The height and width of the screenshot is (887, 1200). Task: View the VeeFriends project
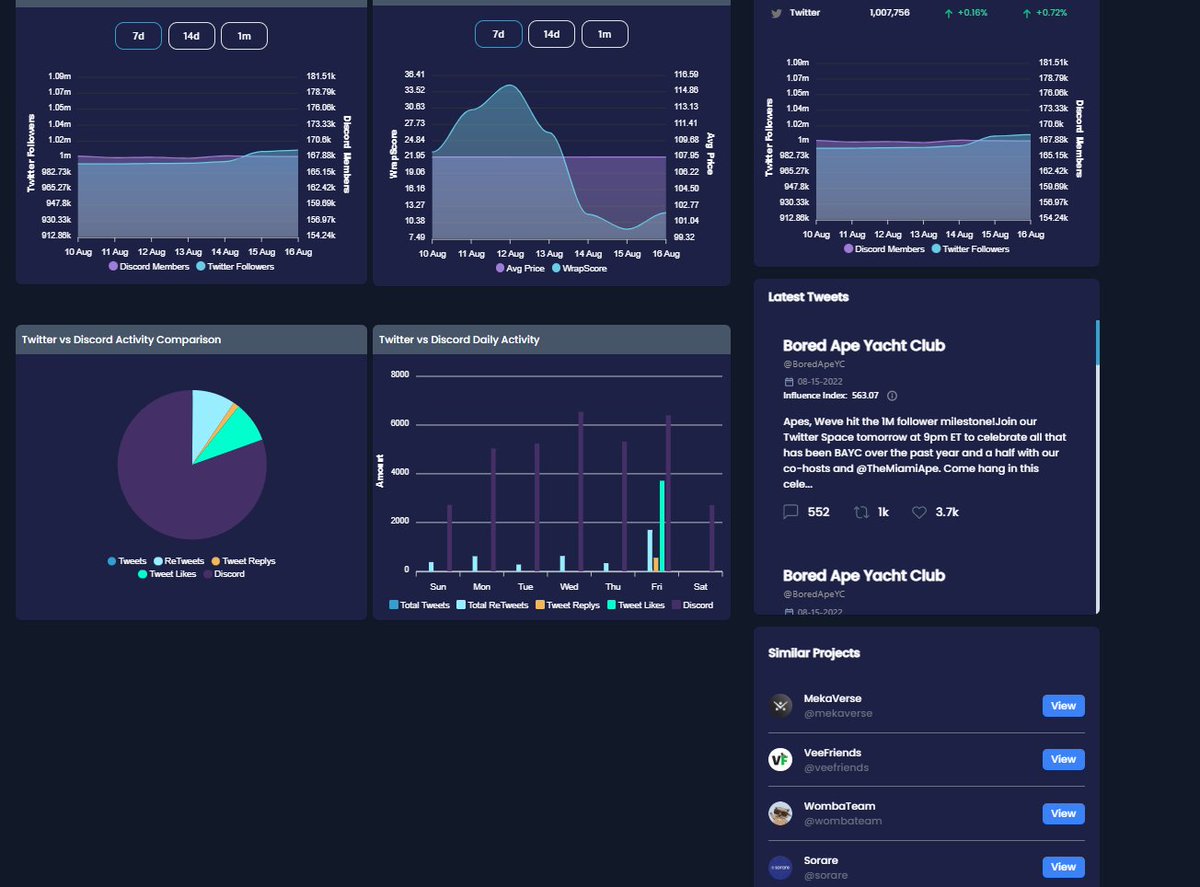(1063, 760)
